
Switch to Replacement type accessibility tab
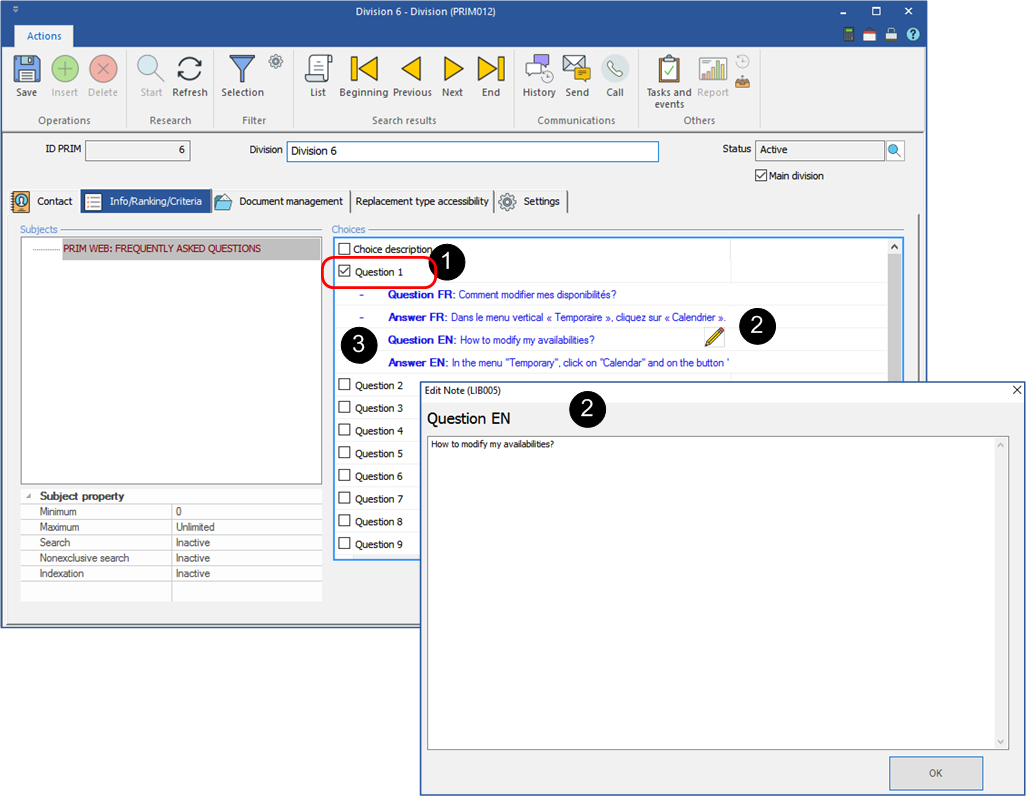tap(422, 202)
